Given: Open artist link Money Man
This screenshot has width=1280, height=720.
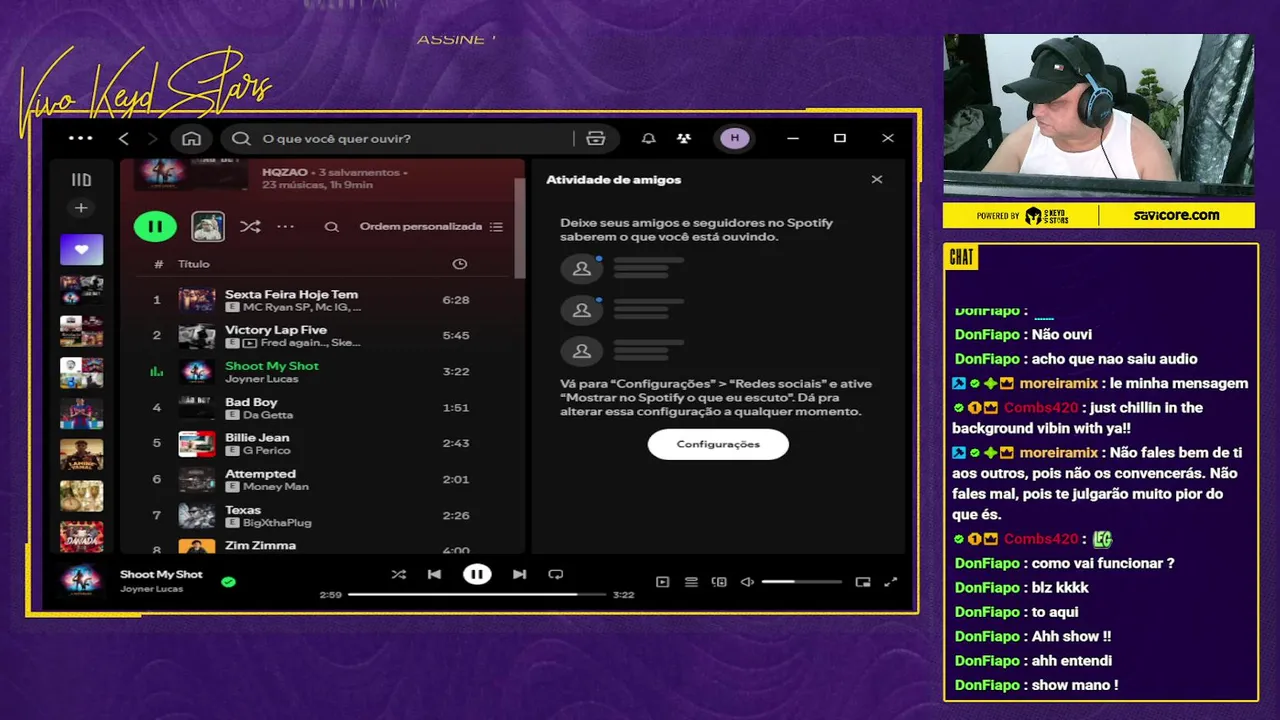Looking at the screenshot, I should [276, 487].
